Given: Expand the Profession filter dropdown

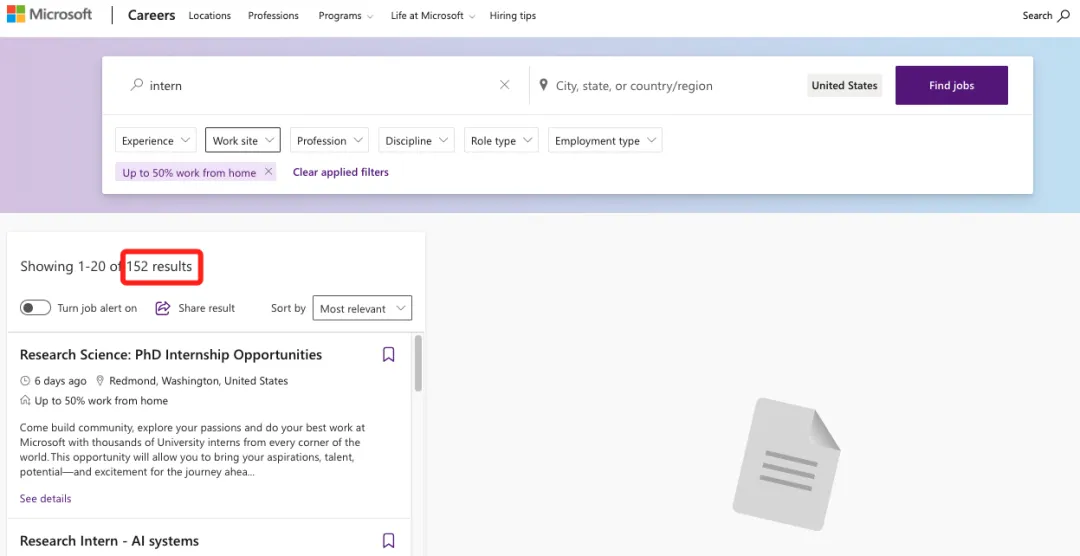Looking at the screenshot, I should tap(329, 140).
